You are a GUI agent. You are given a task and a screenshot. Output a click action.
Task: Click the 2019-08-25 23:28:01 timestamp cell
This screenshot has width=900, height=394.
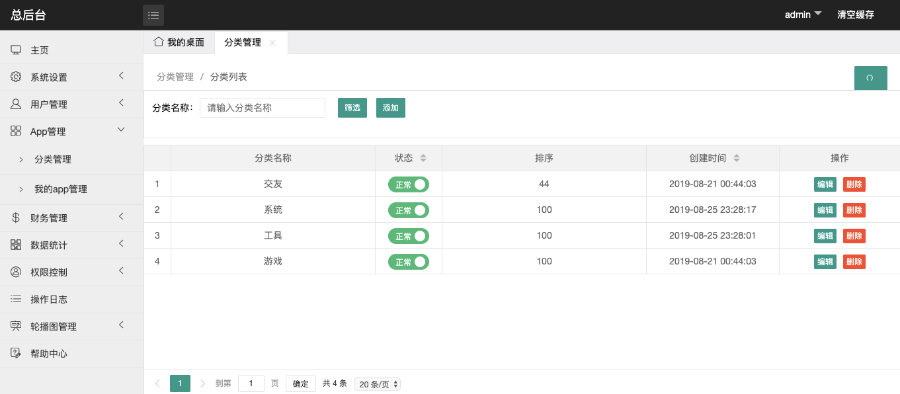pos(713,235)
